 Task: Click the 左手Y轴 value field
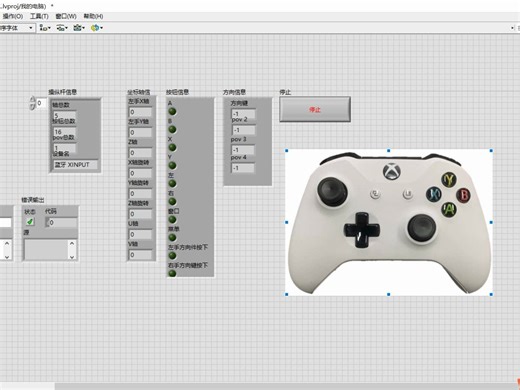click(140, 133)
